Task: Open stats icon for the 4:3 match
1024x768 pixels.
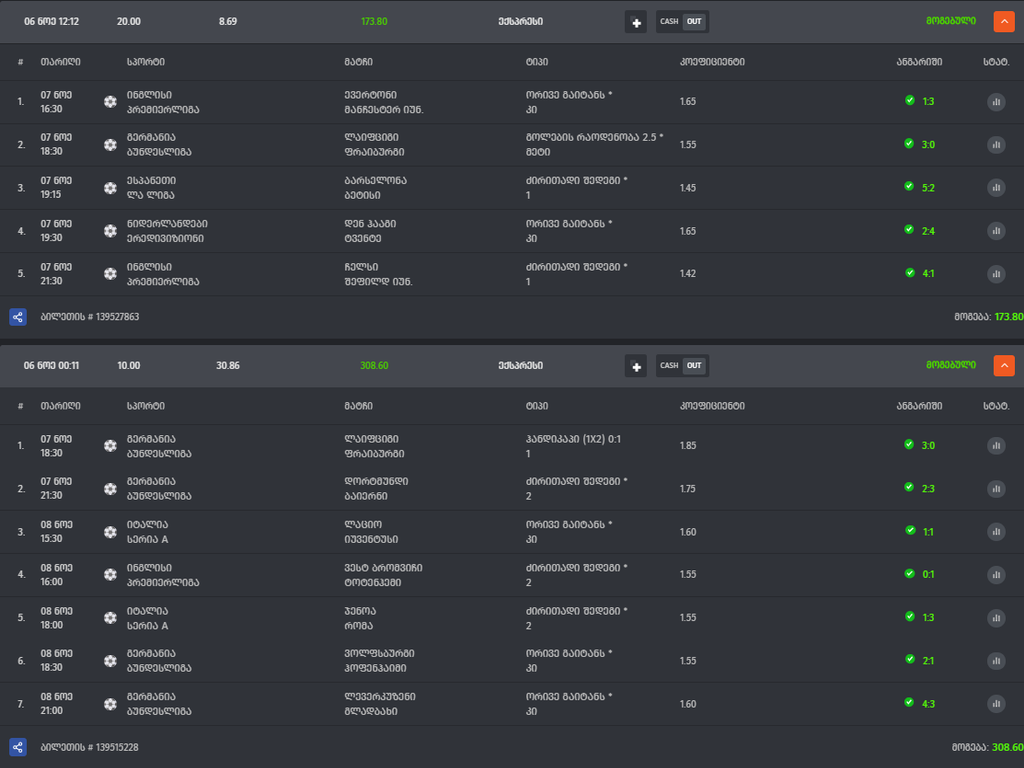Action: (x=996, y=704)
